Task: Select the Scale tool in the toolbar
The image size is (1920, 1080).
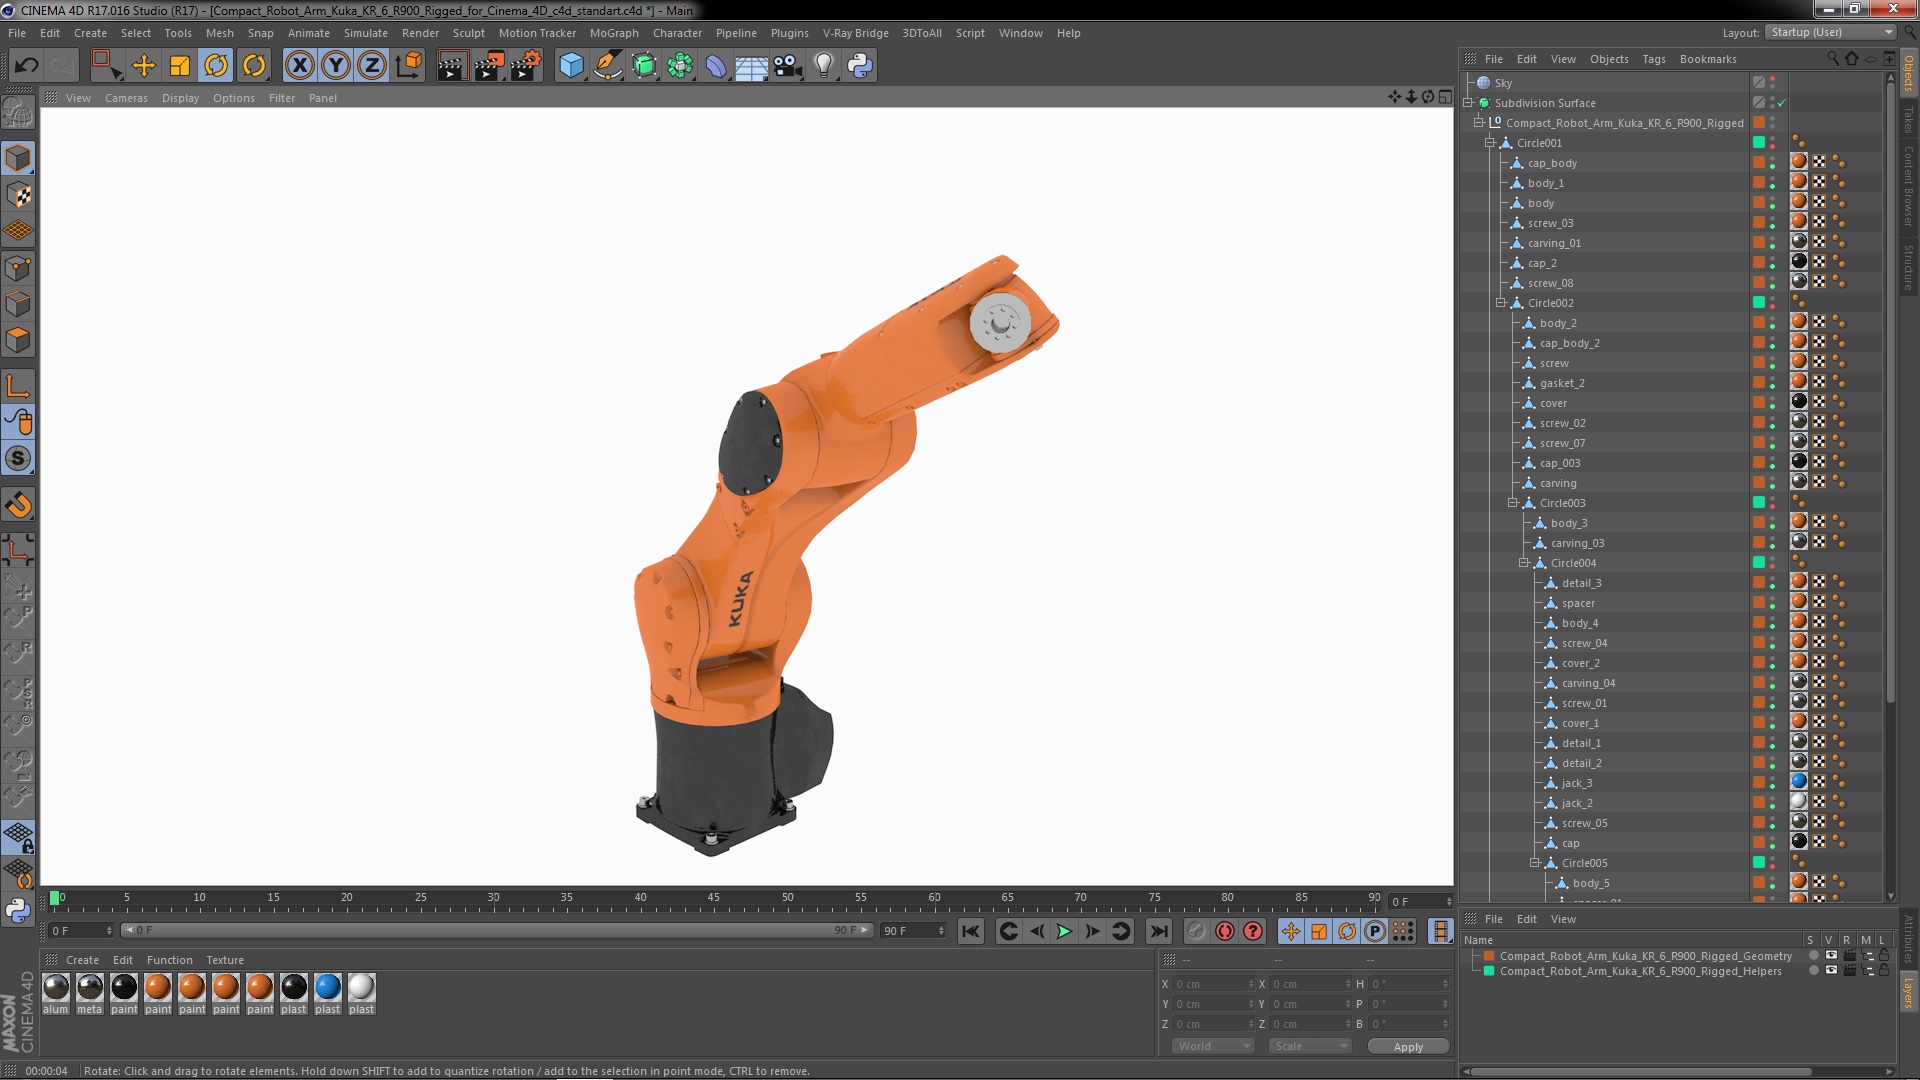Action: (x=180, y=66)
